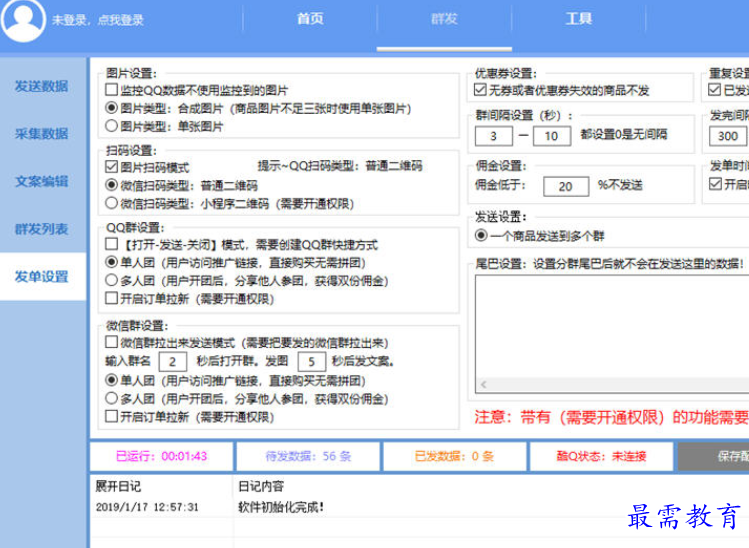Toggle 无券或者优惠券失效的商品不发 checkbox

point(480,90)
